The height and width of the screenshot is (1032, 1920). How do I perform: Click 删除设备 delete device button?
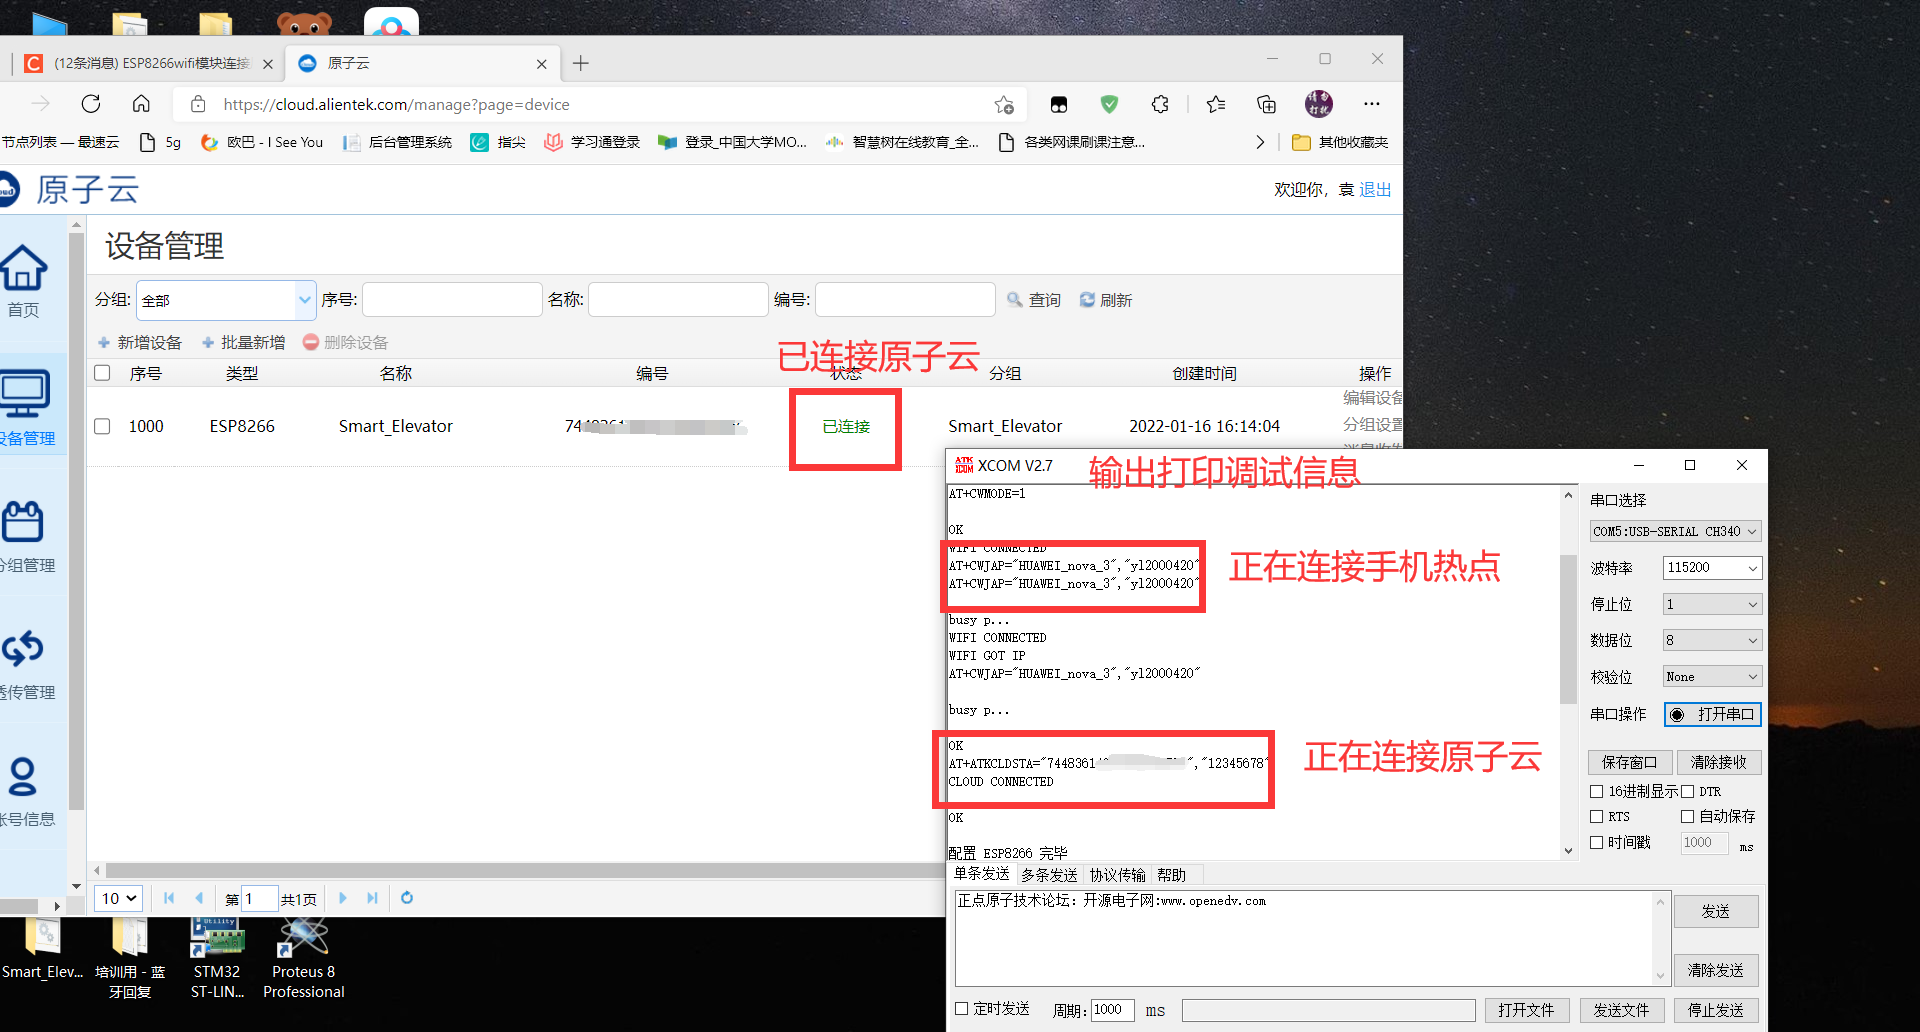tap(346, 343)
